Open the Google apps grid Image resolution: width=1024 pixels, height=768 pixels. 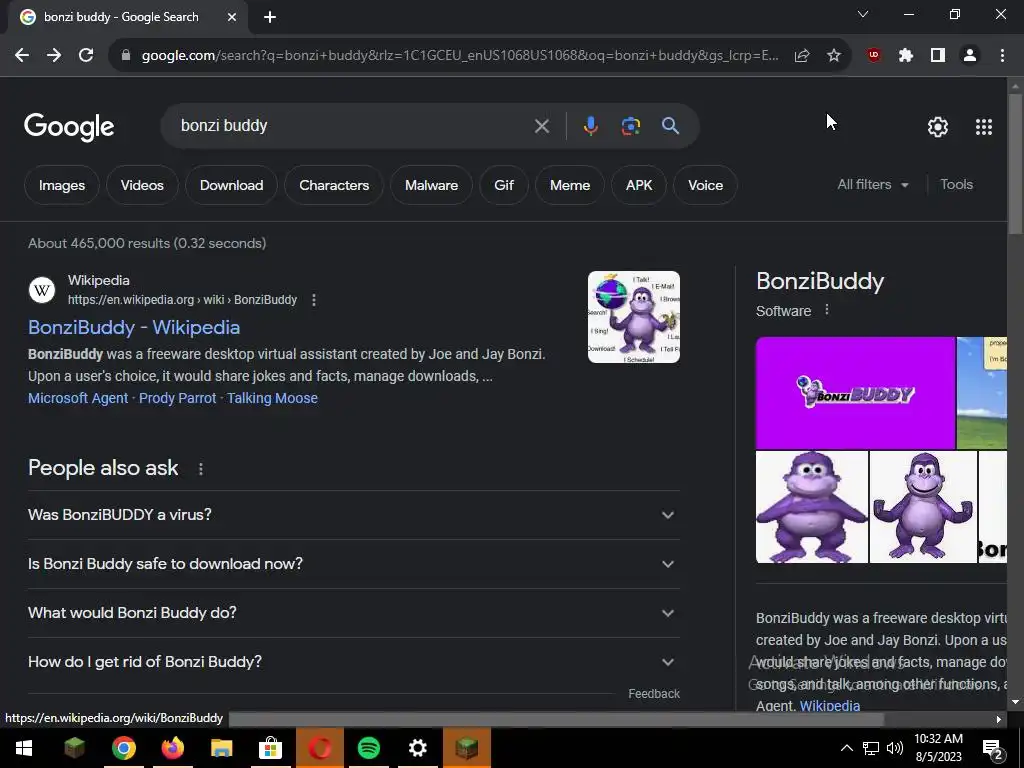click(x=984, y=127)
